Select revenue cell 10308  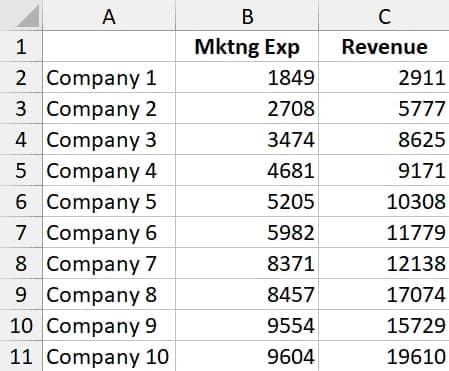tap(384, 201)
